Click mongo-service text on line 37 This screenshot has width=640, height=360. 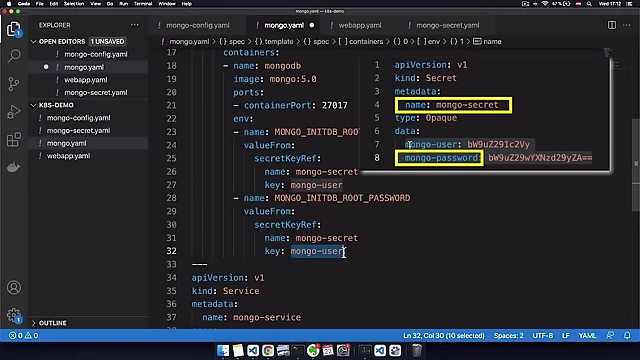(x=267, y=317)
